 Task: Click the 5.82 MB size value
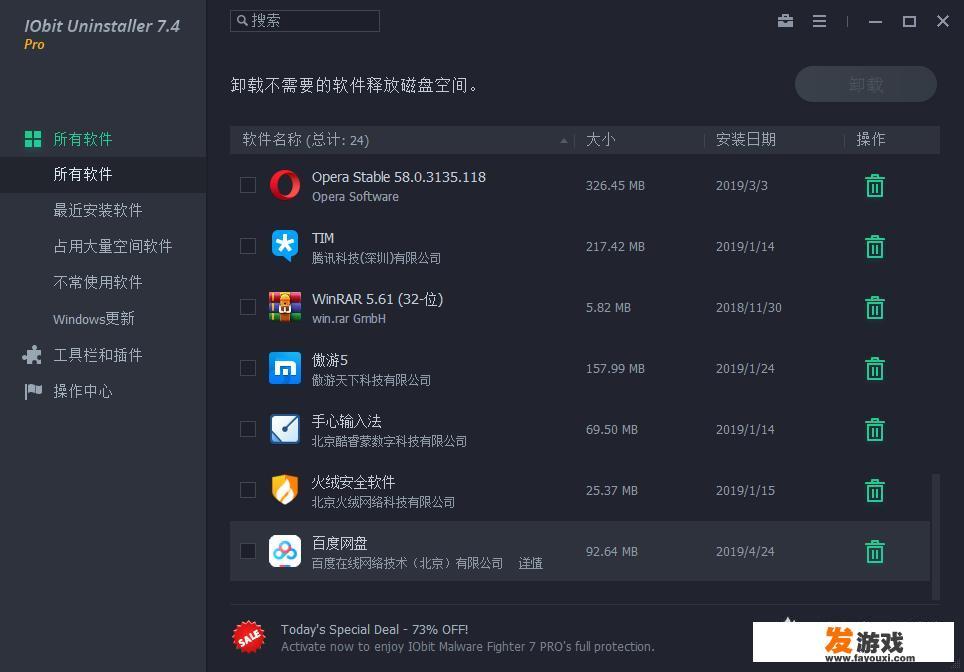(608, 307)
